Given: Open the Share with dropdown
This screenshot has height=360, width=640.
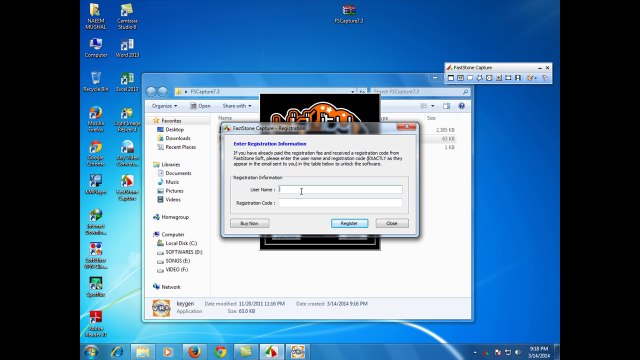Looking at the screenshot, I should click(x=236, y=106).
